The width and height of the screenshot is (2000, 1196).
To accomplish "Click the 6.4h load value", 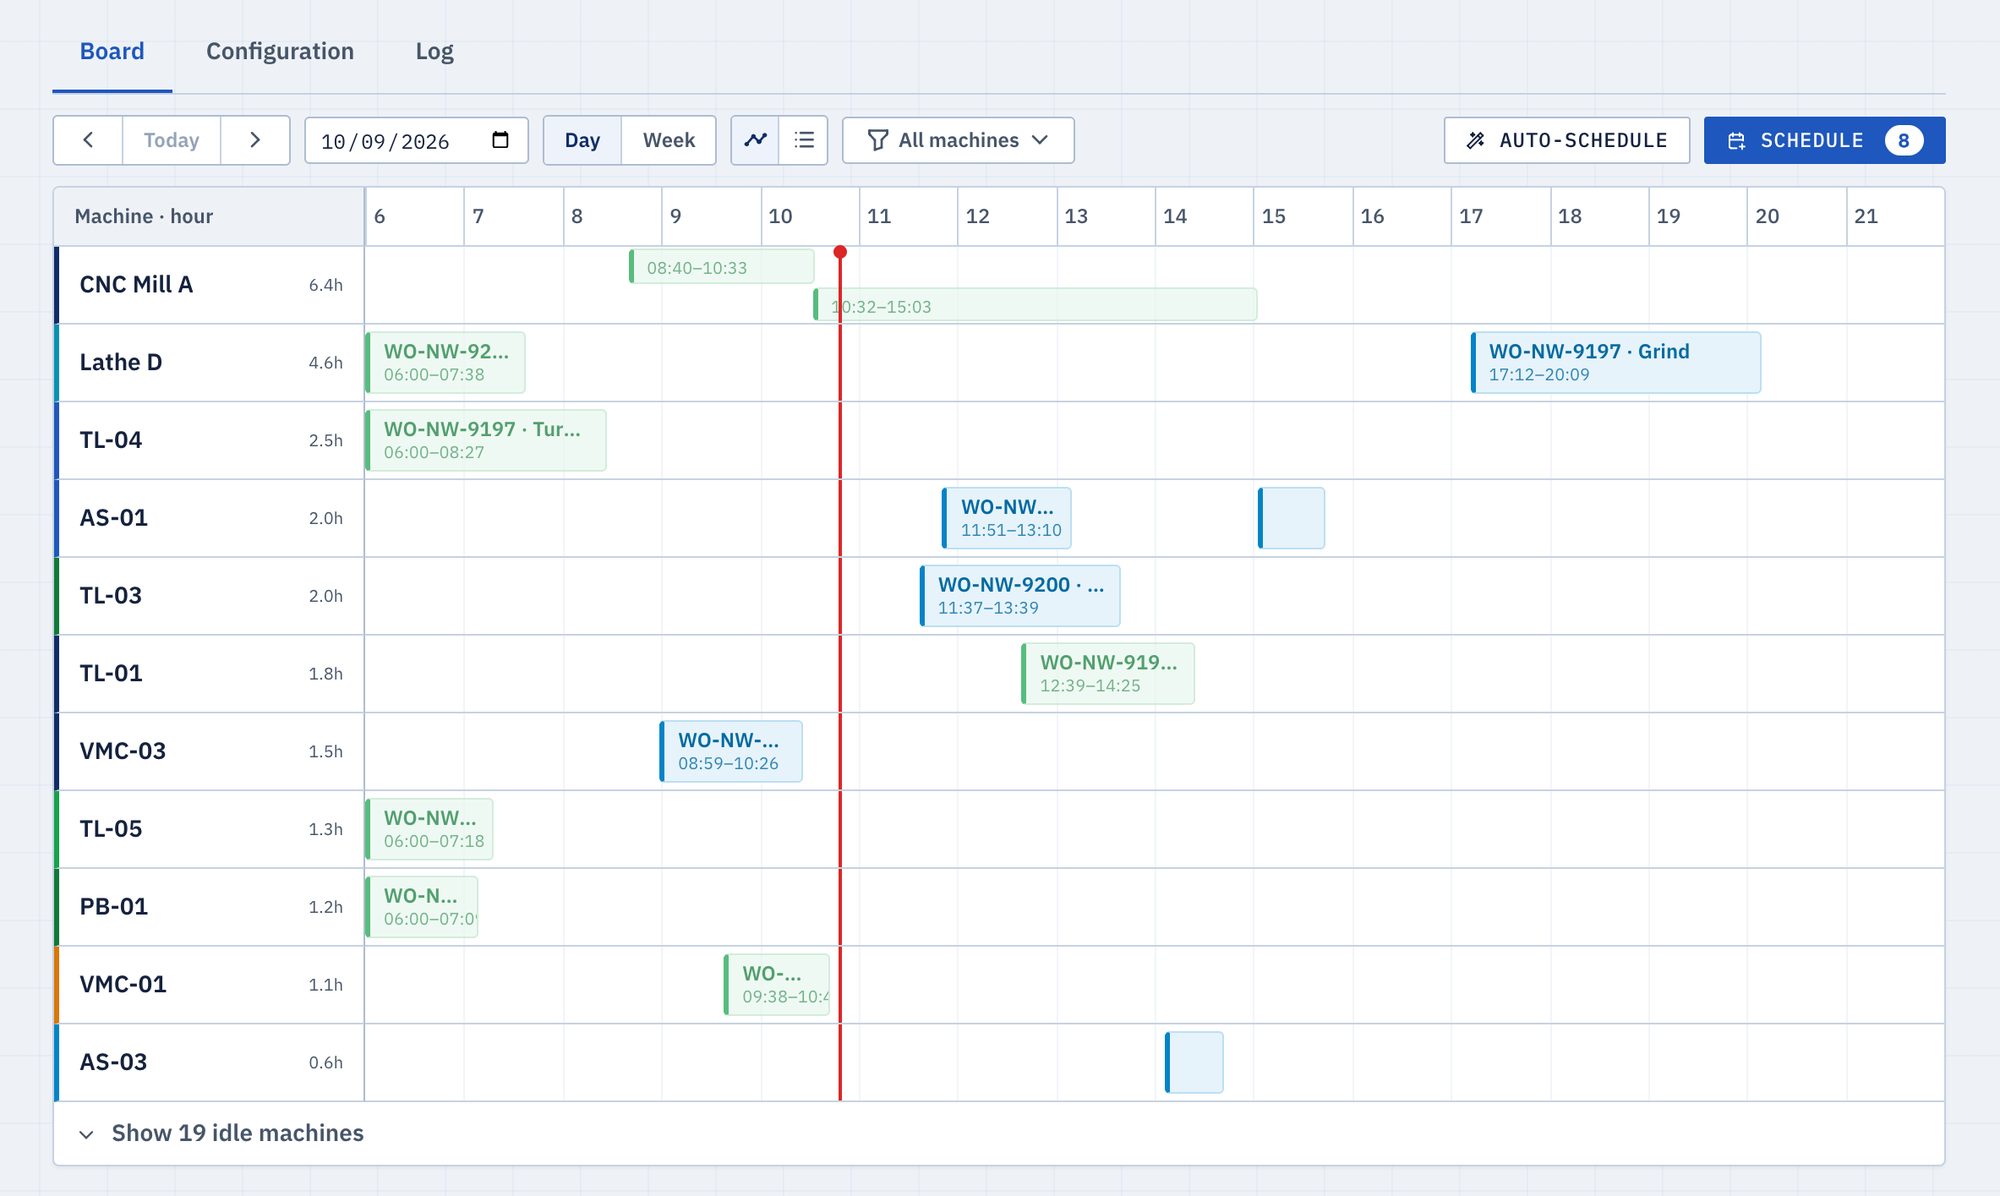I will click(x=326, y=285).
